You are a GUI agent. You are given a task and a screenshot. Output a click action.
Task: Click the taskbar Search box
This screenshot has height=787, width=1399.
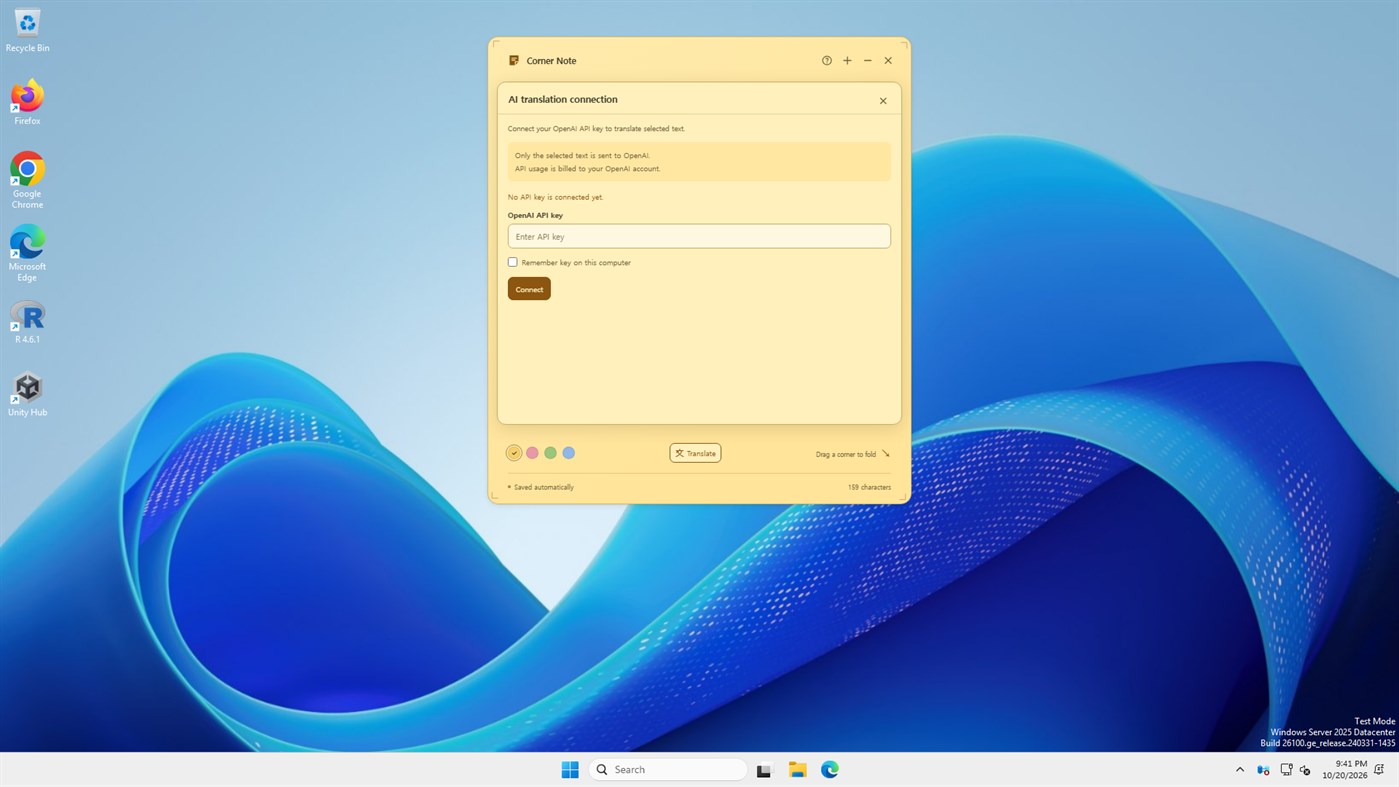tap(668, 769)
